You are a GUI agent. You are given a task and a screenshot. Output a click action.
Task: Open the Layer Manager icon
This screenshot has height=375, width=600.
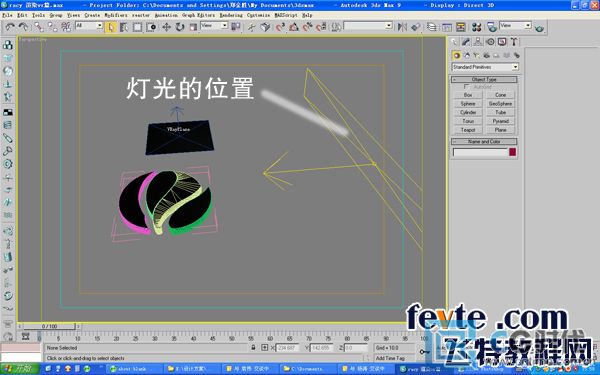pos(432,27)
